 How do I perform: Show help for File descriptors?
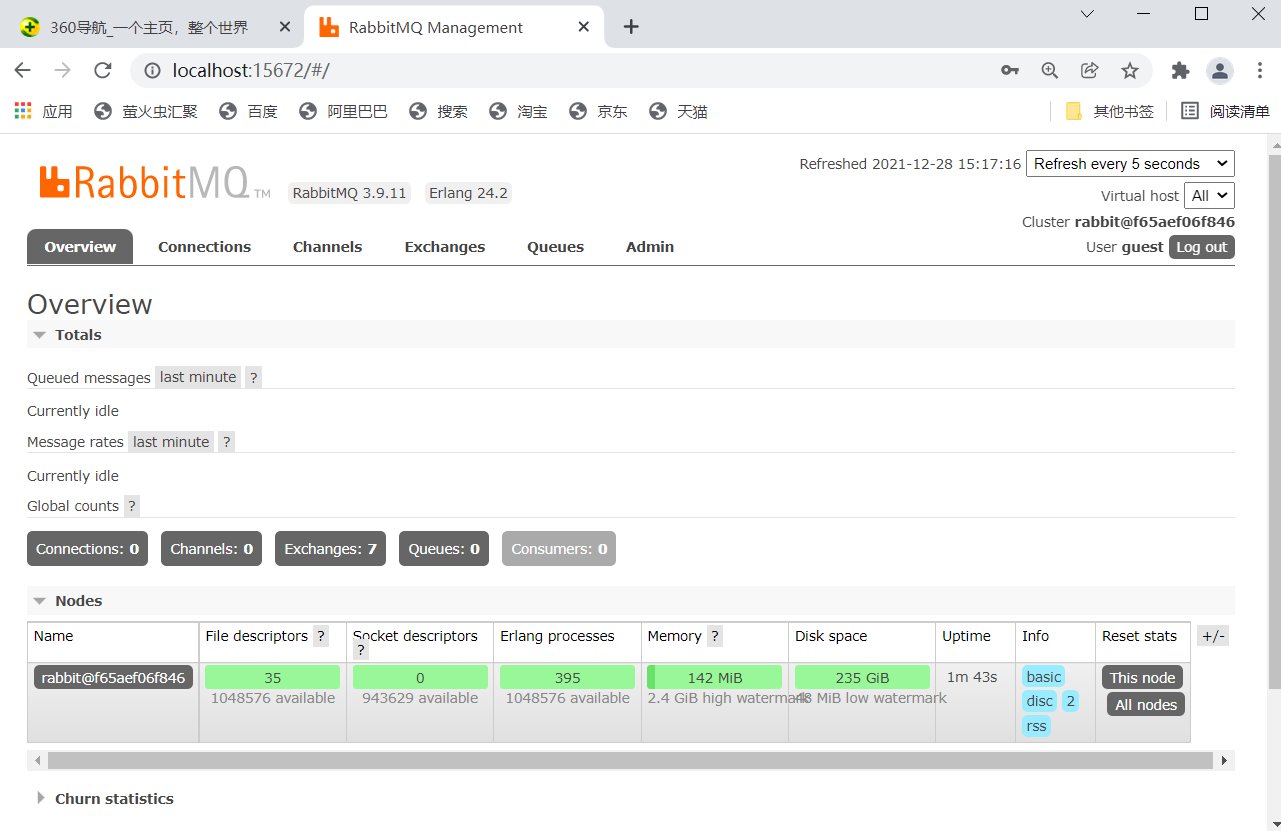coord(321,636)
